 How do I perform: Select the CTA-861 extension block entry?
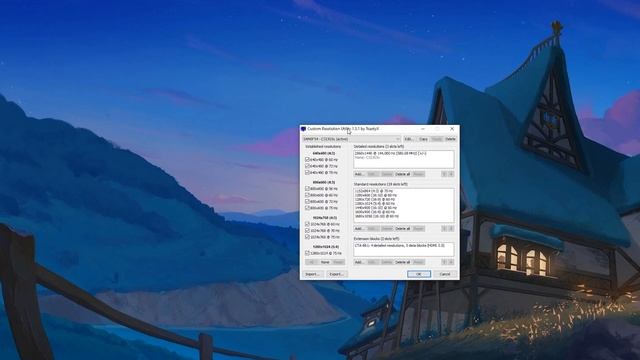(x=400, y=245)
